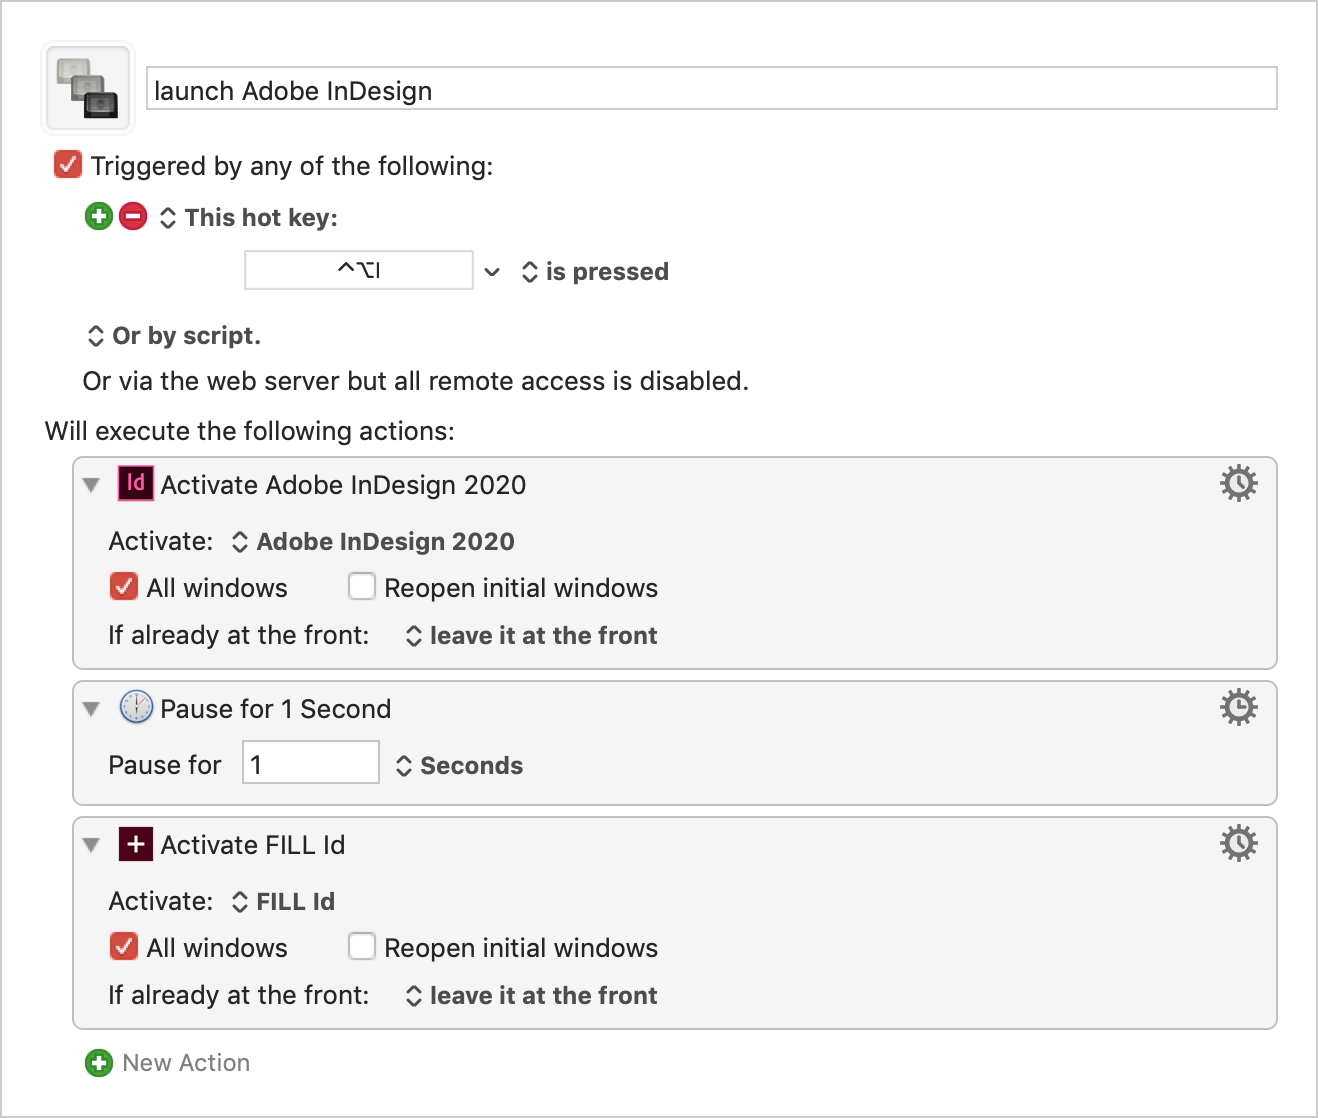Click the Pause action's clock icon
1318x1118 pixels.
click(136, 707)
